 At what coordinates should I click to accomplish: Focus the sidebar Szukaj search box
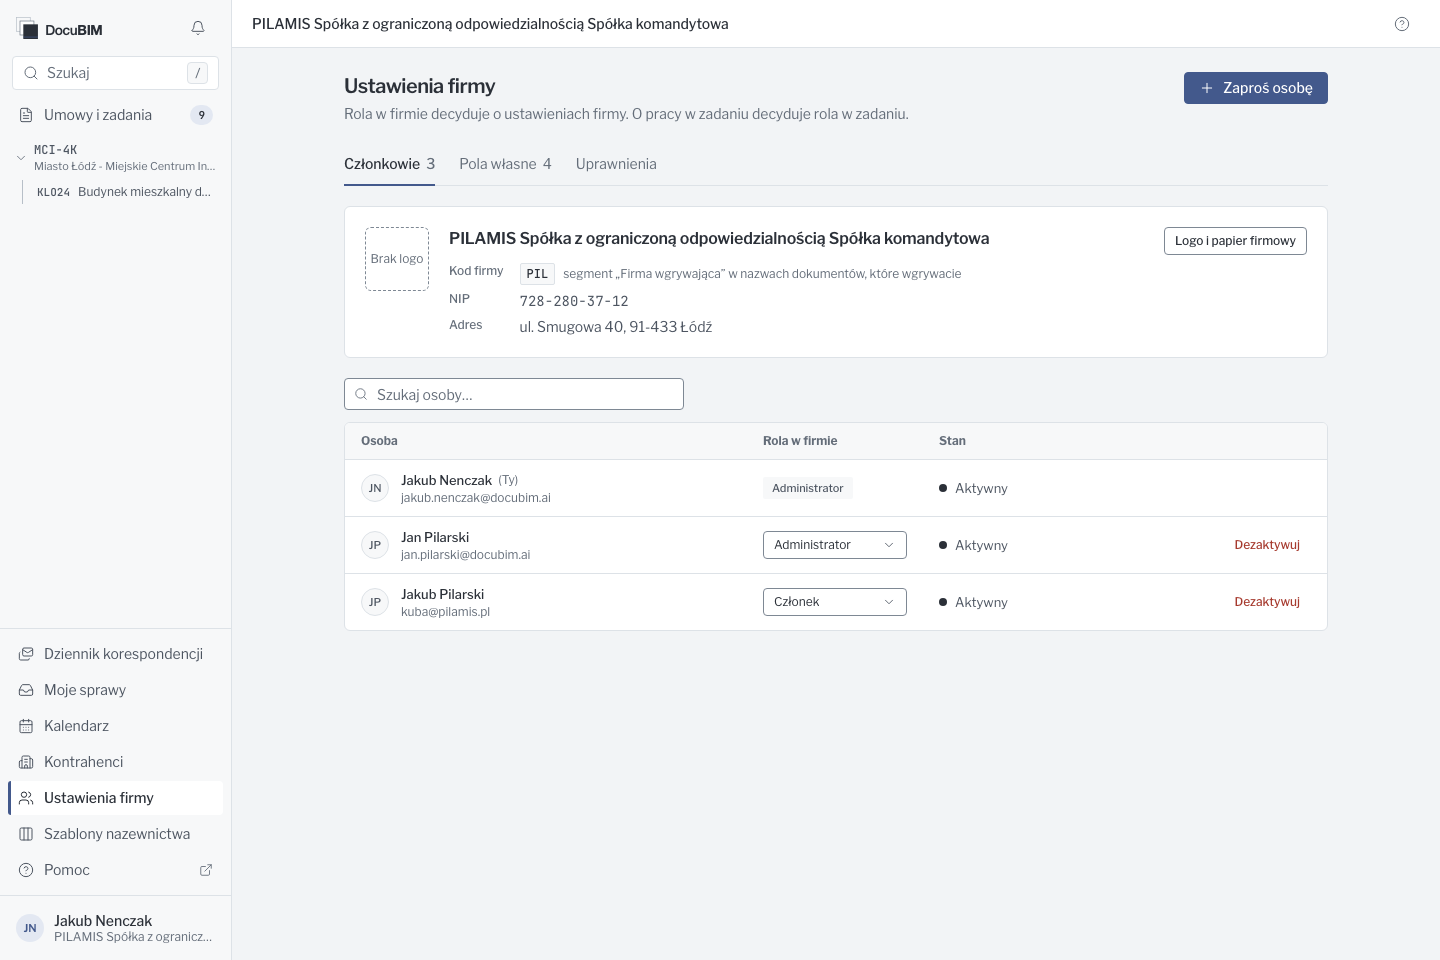(x=116, y=73)
